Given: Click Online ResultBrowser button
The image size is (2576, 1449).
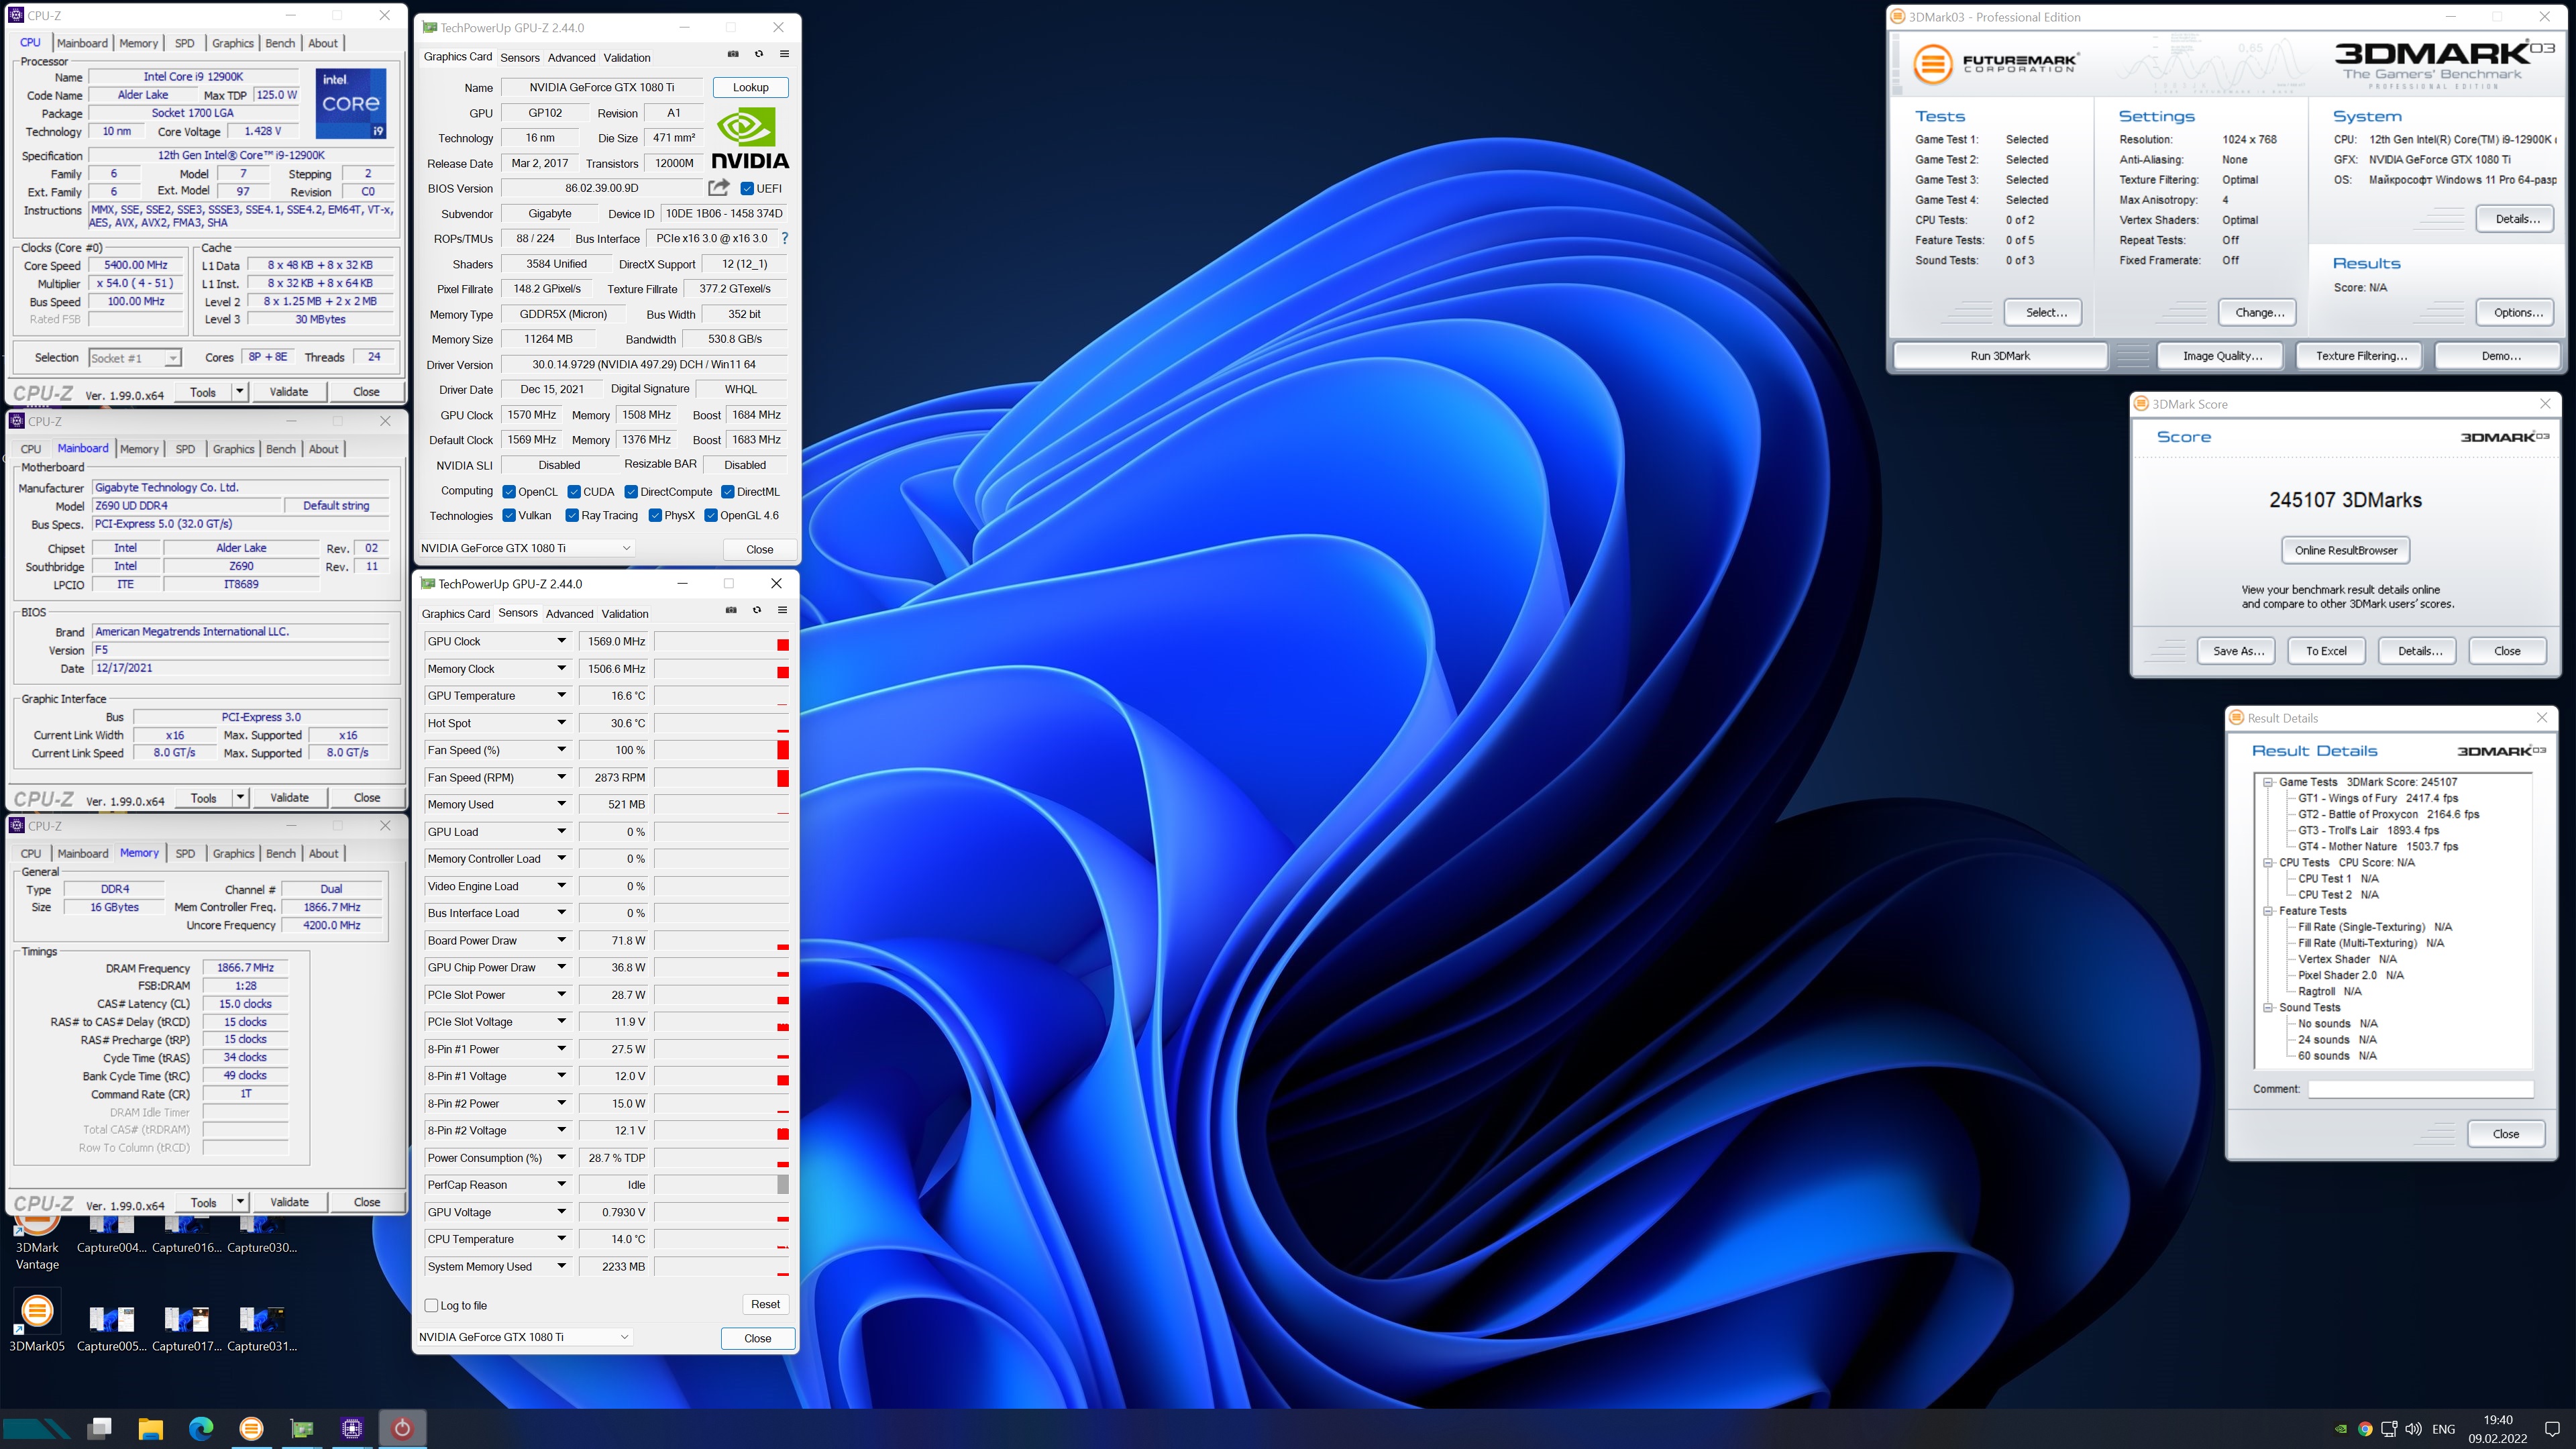Looking at the screenshot, I should pos(2346,550).
